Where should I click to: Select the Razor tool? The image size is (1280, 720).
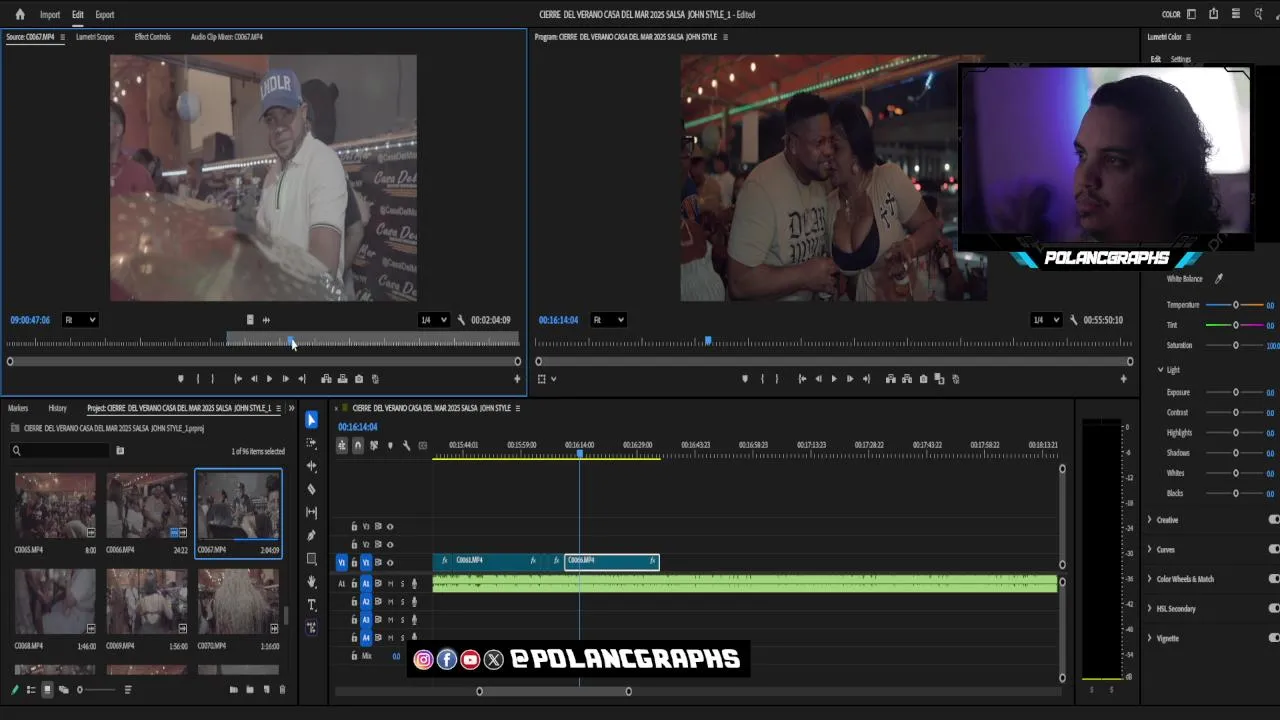(x=311, y=489)
